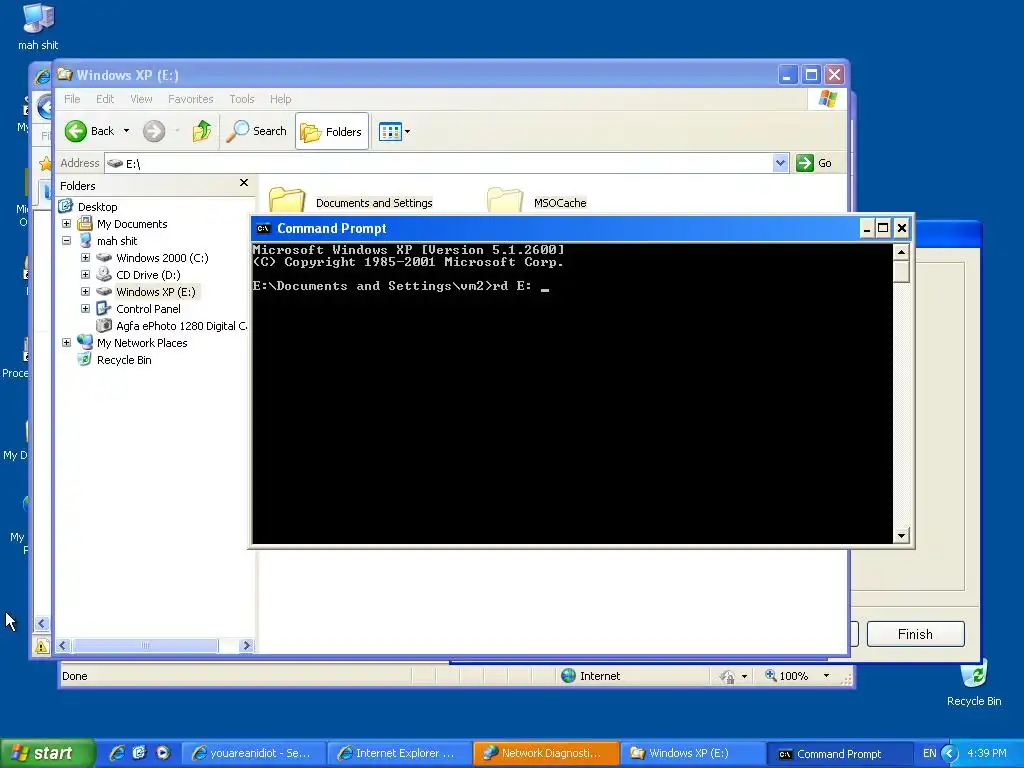The height and width of the screenshot is (768, 1024).
Task: Collapse the mah shit node
Action: (67, 240)
